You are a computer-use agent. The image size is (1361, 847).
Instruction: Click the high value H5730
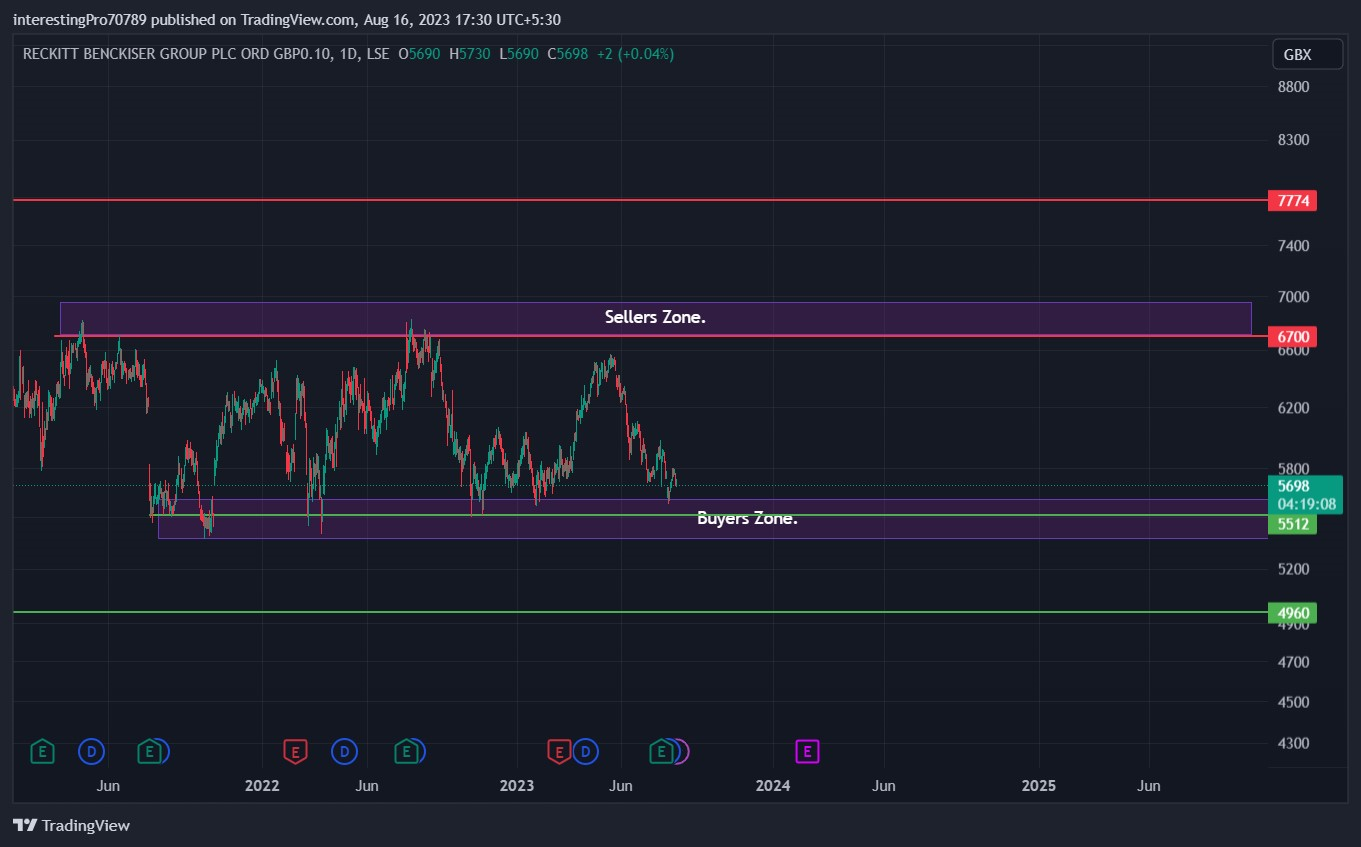click(469, 54)
